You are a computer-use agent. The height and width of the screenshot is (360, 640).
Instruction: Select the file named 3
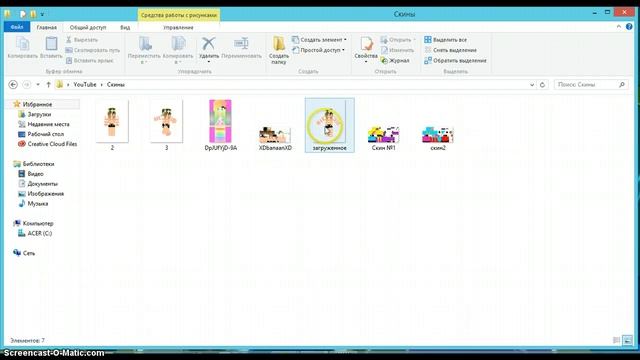(166, 125)
